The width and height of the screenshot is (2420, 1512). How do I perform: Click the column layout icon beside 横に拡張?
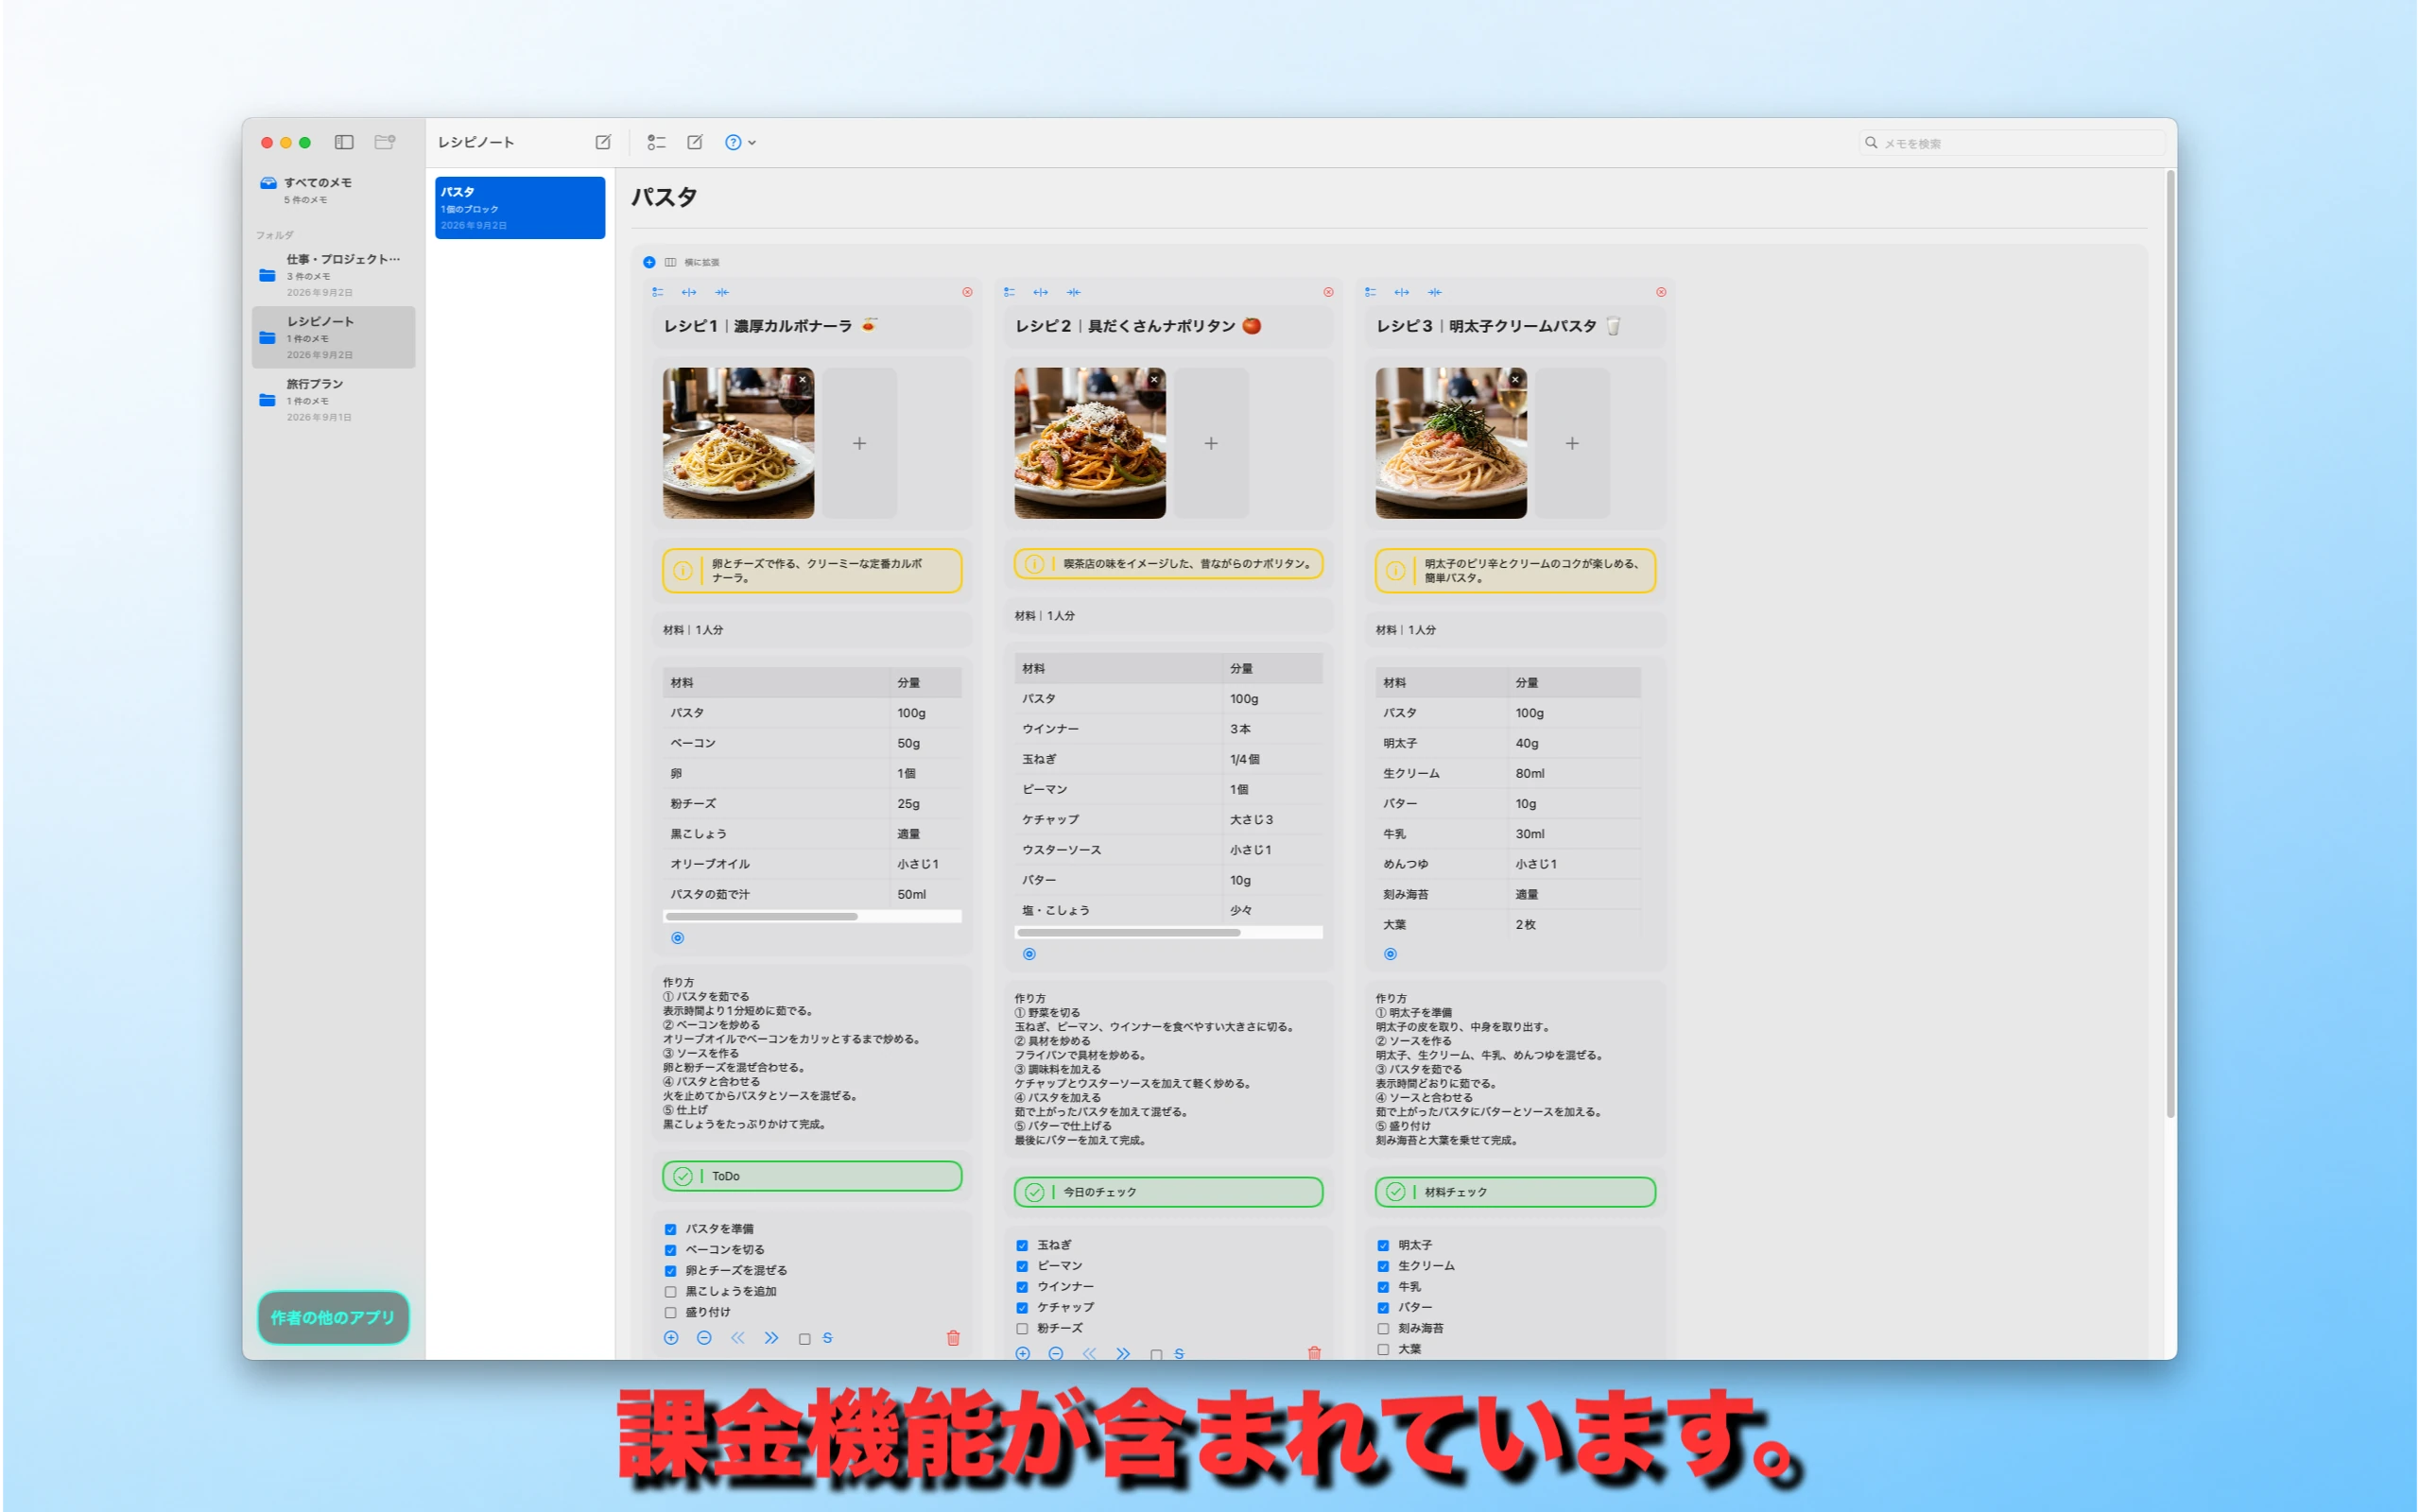(670, 262)
